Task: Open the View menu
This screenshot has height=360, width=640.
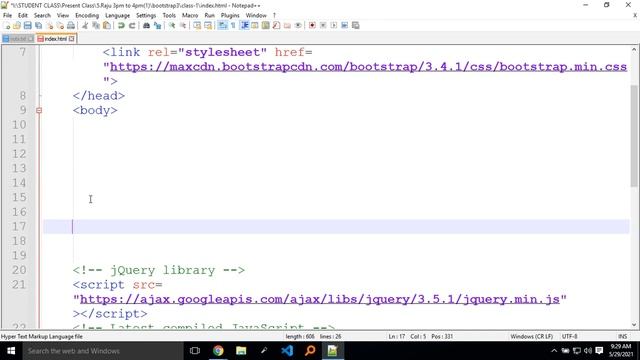Action: pos(62,16)
